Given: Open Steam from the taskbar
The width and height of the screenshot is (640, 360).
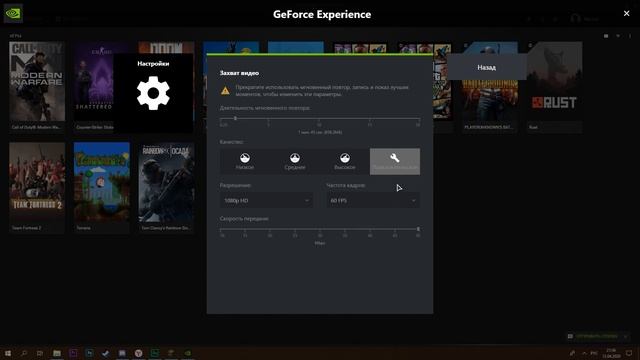Looking at the screenshot, I should (x=106, y=353).
